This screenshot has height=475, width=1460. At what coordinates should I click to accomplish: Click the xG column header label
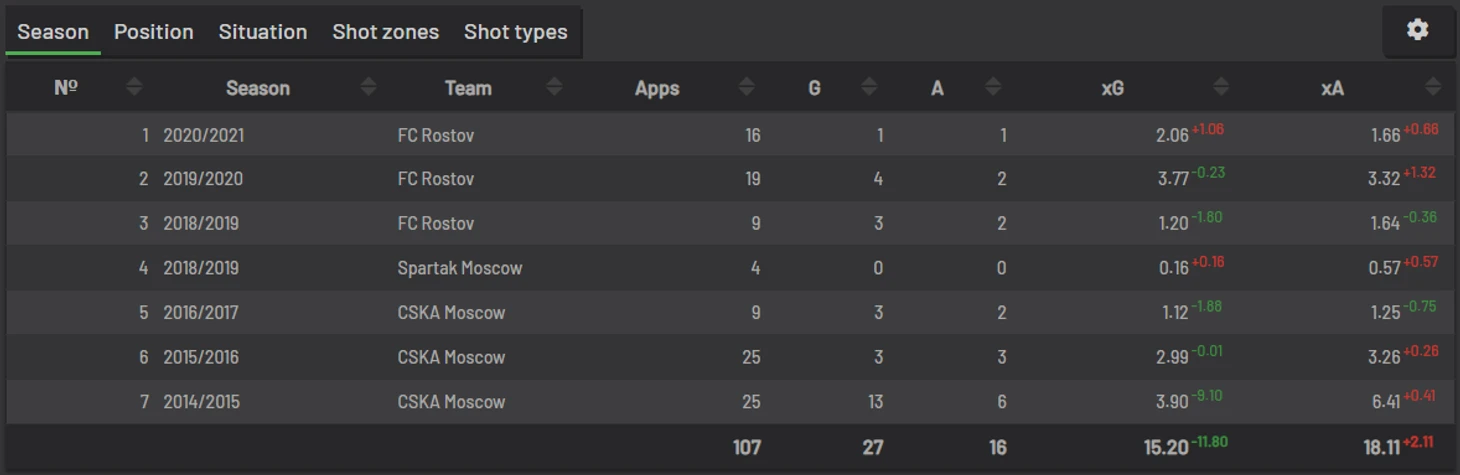tap(1112, 88)
